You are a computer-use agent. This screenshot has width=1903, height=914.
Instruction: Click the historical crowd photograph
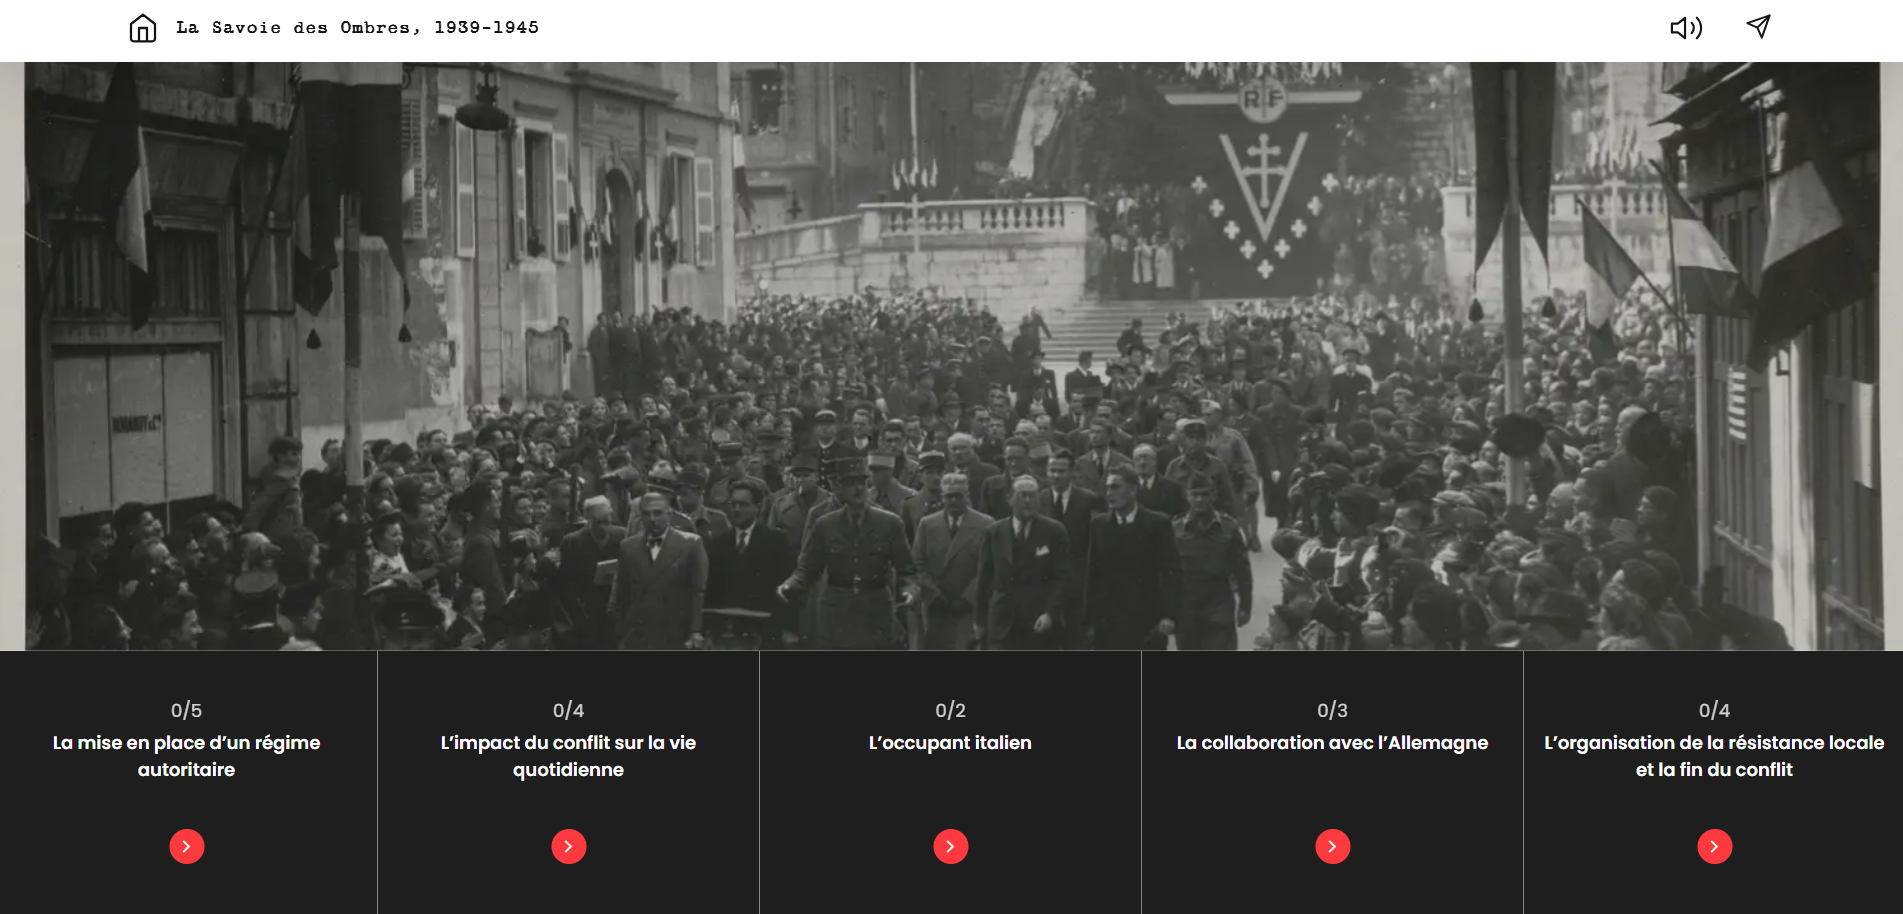click(951, 356)
